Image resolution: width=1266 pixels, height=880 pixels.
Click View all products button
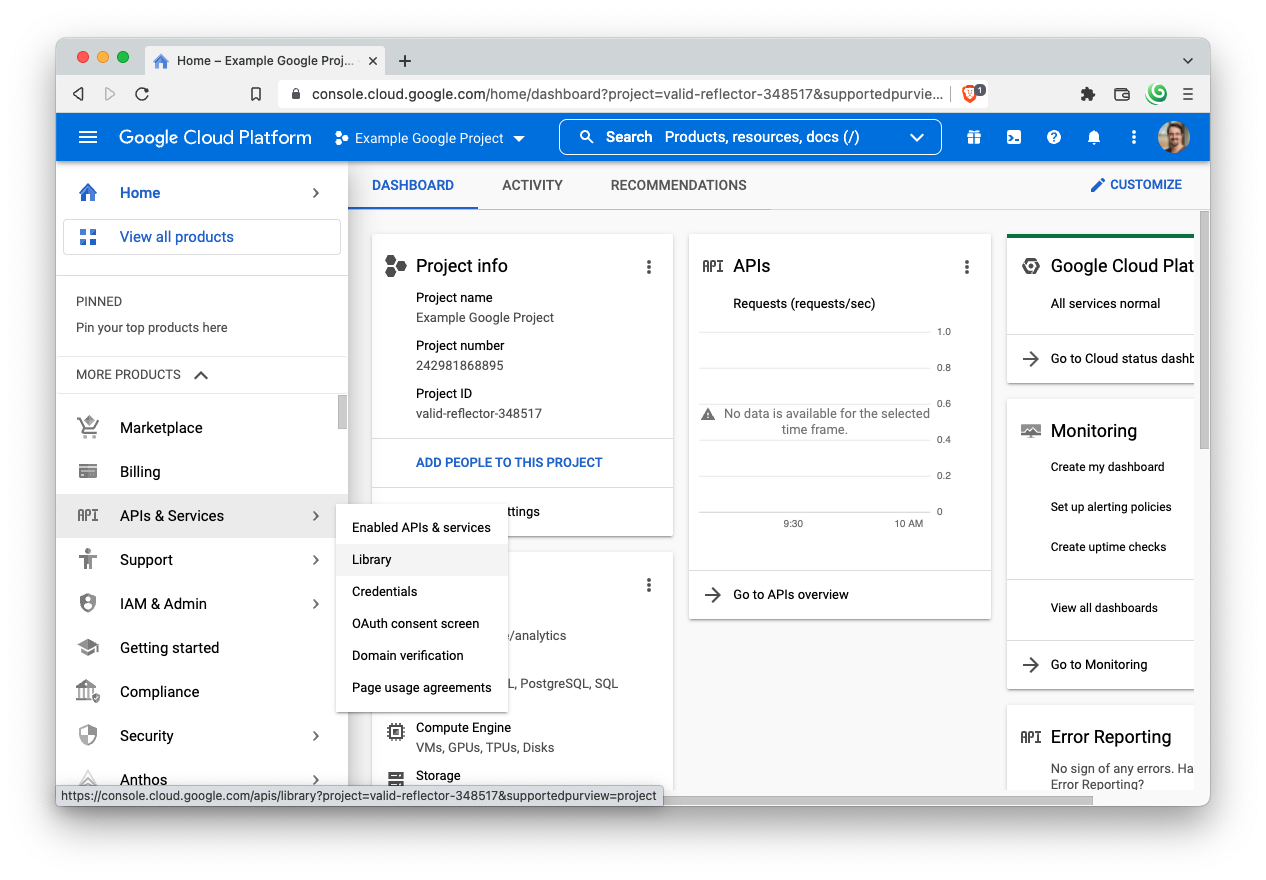tap(202, 237)
